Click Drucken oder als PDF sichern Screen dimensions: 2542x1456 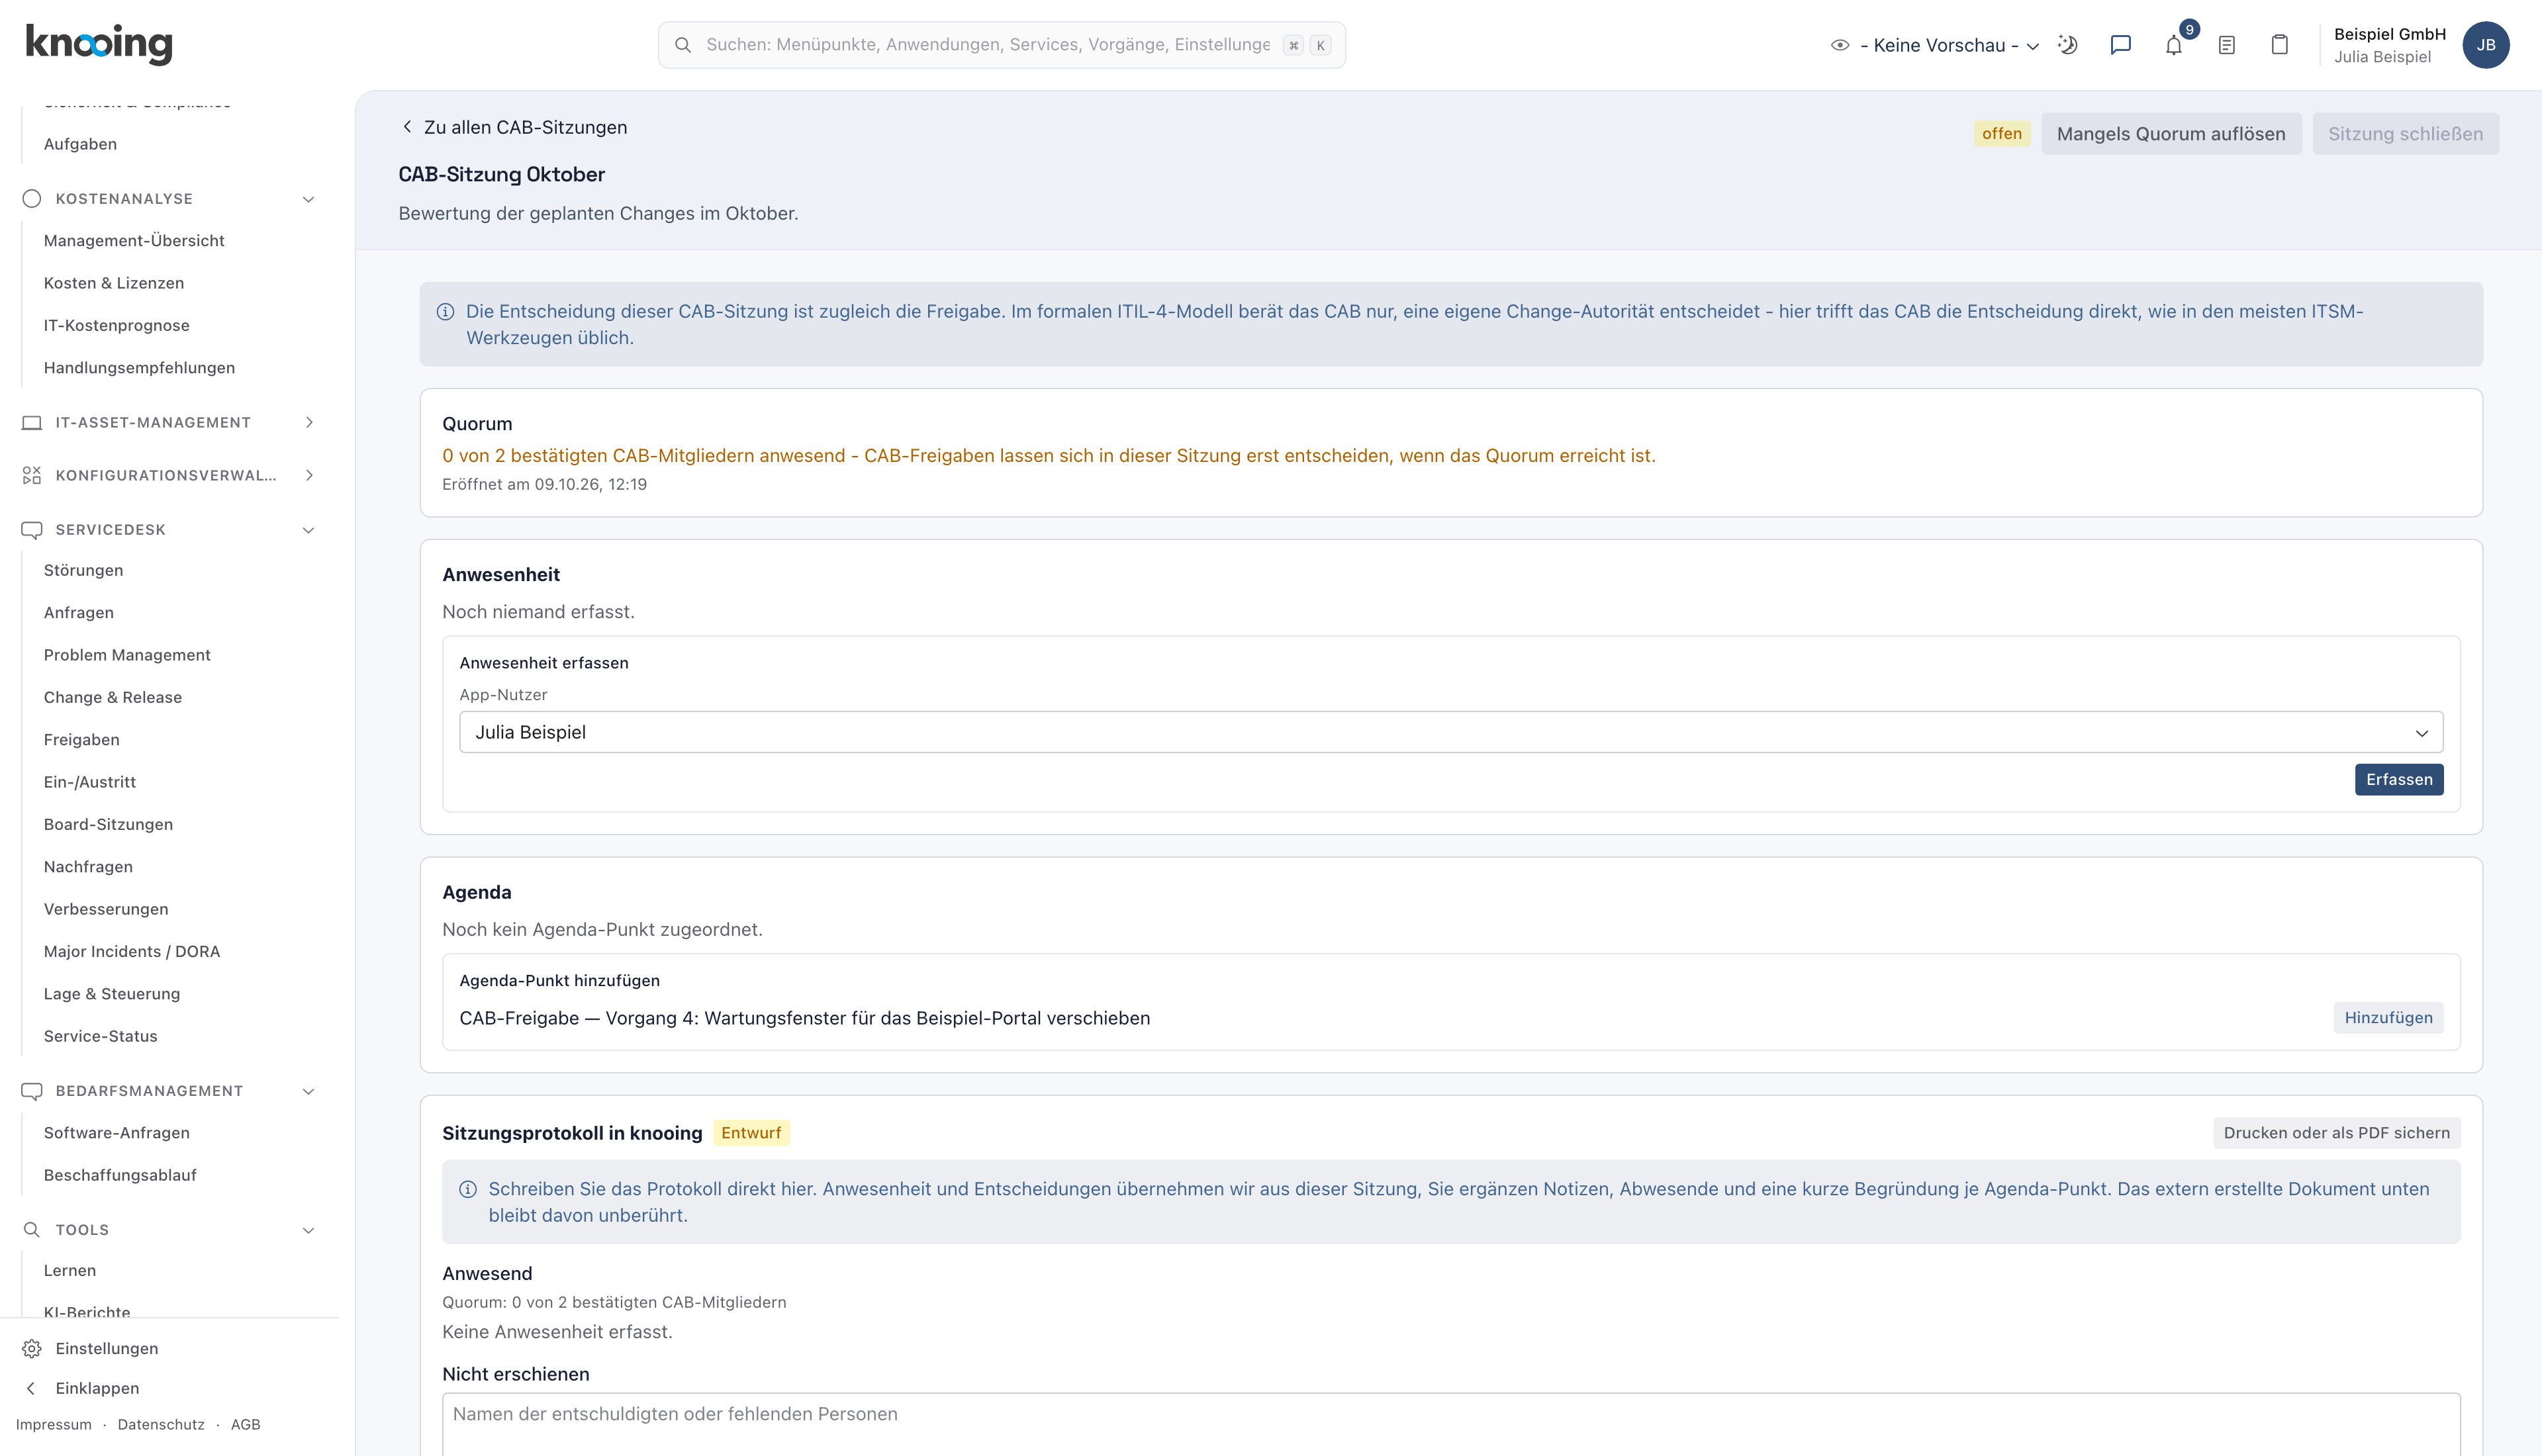2337,1133
